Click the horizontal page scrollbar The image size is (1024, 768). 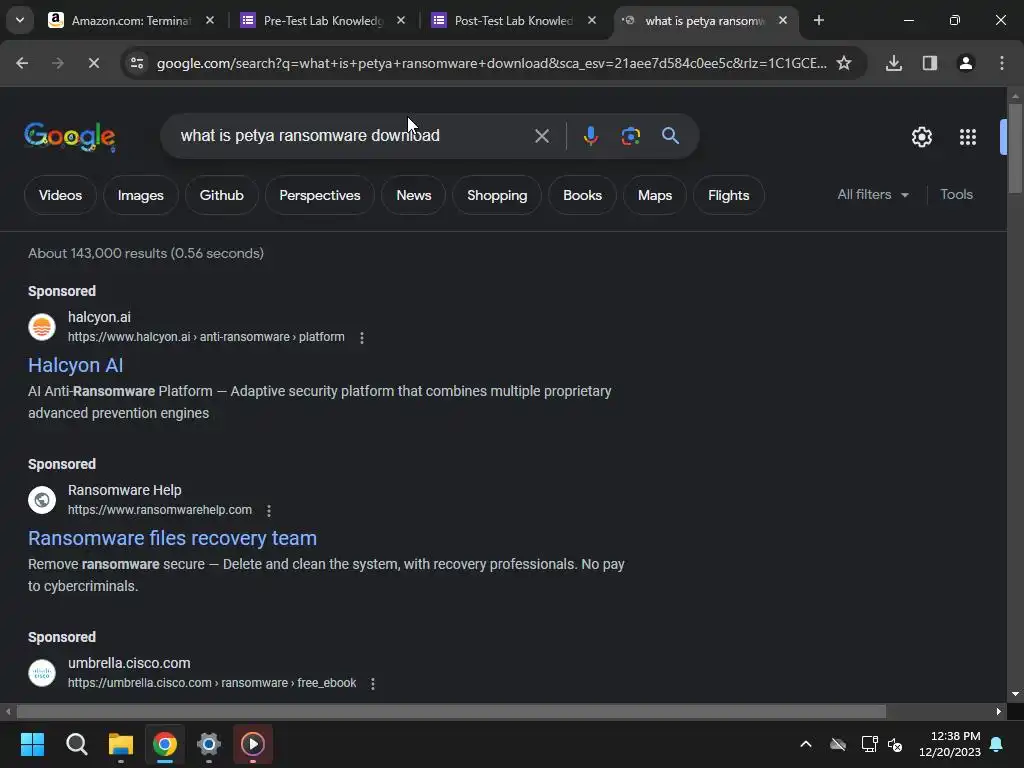pyautogui.click(x=451, y=711)
